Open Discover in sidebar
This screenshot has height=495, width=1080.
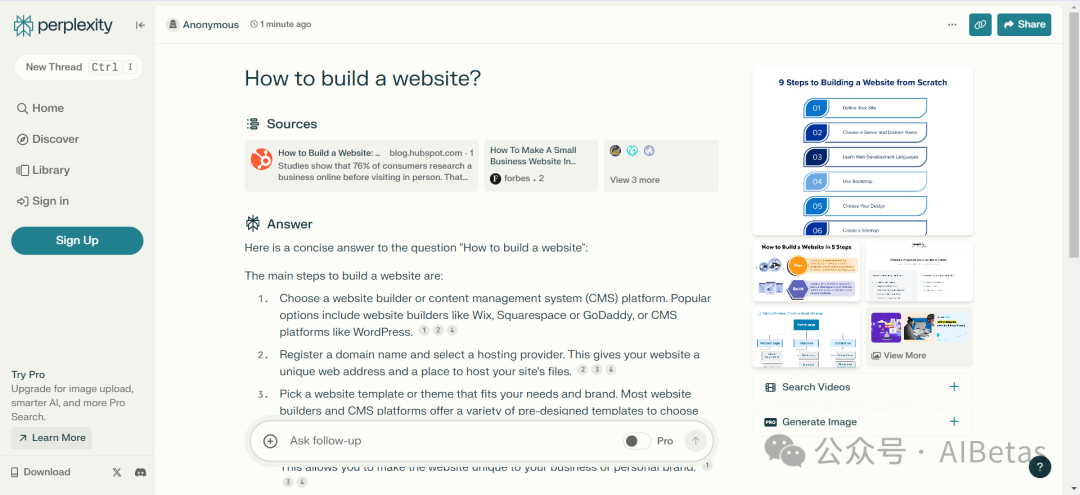[x=55, y=139]
